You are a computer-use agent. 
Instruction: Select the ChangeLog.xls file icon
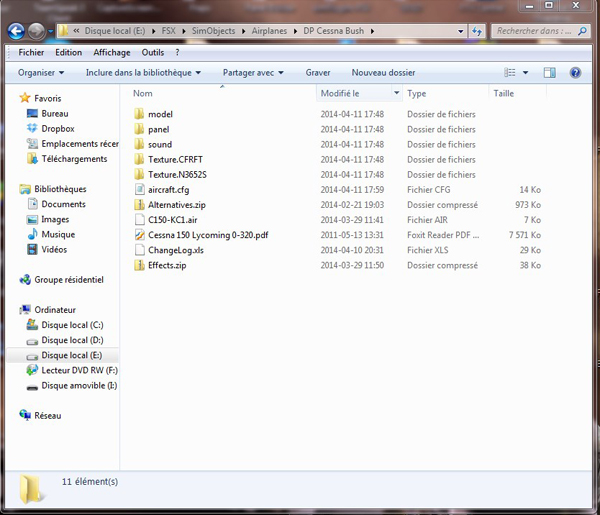(139, 250)
